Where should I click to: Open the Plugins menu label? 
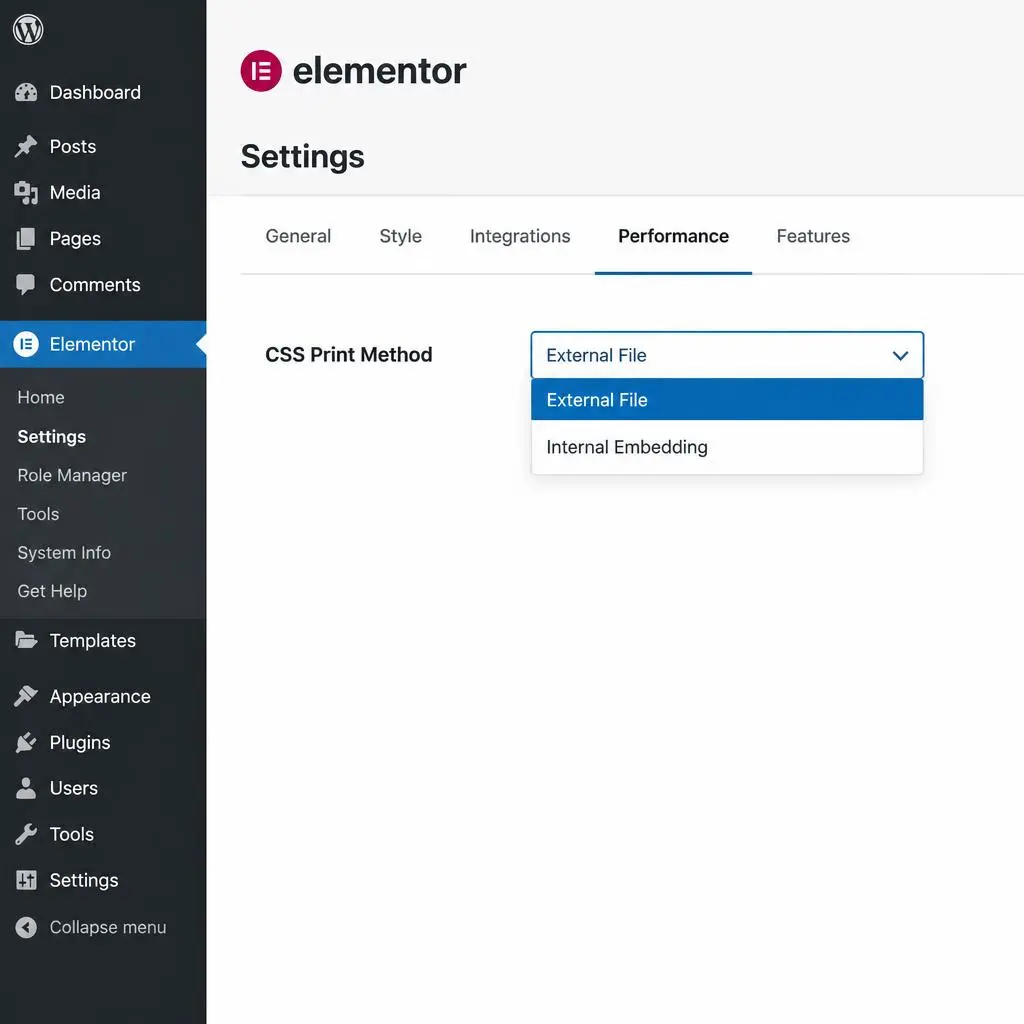pyautogui.click(x=80, y=743)
